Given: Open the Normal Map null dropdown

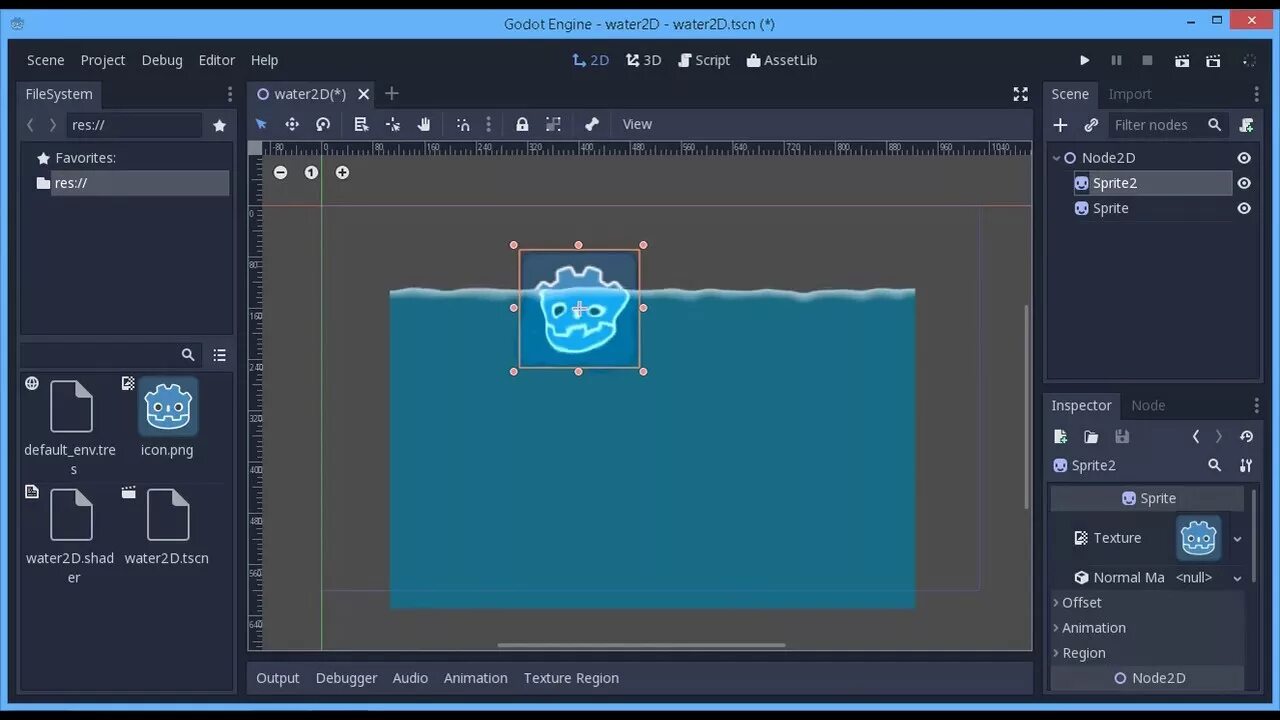Looking at the screenshot, I should [x=1209, y=577].
